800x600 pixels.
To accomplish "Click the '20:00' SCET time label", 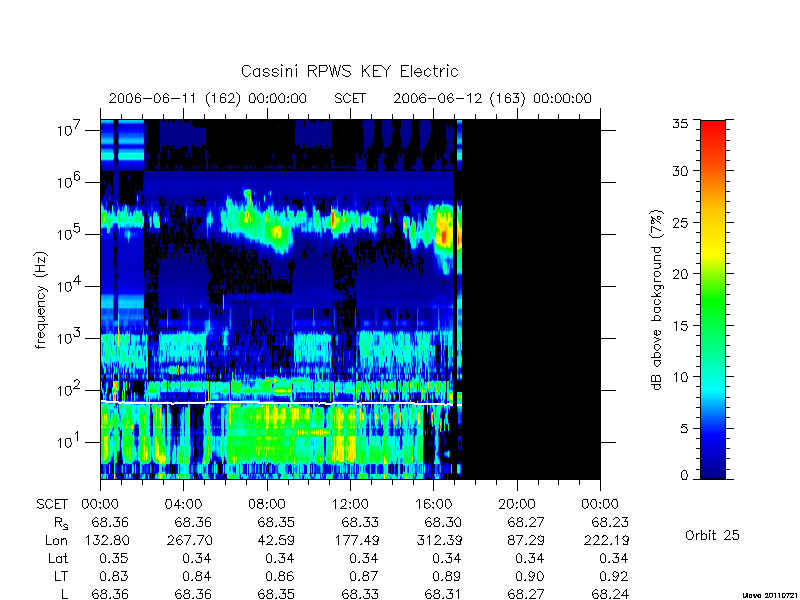I will [x=517, y=504].
